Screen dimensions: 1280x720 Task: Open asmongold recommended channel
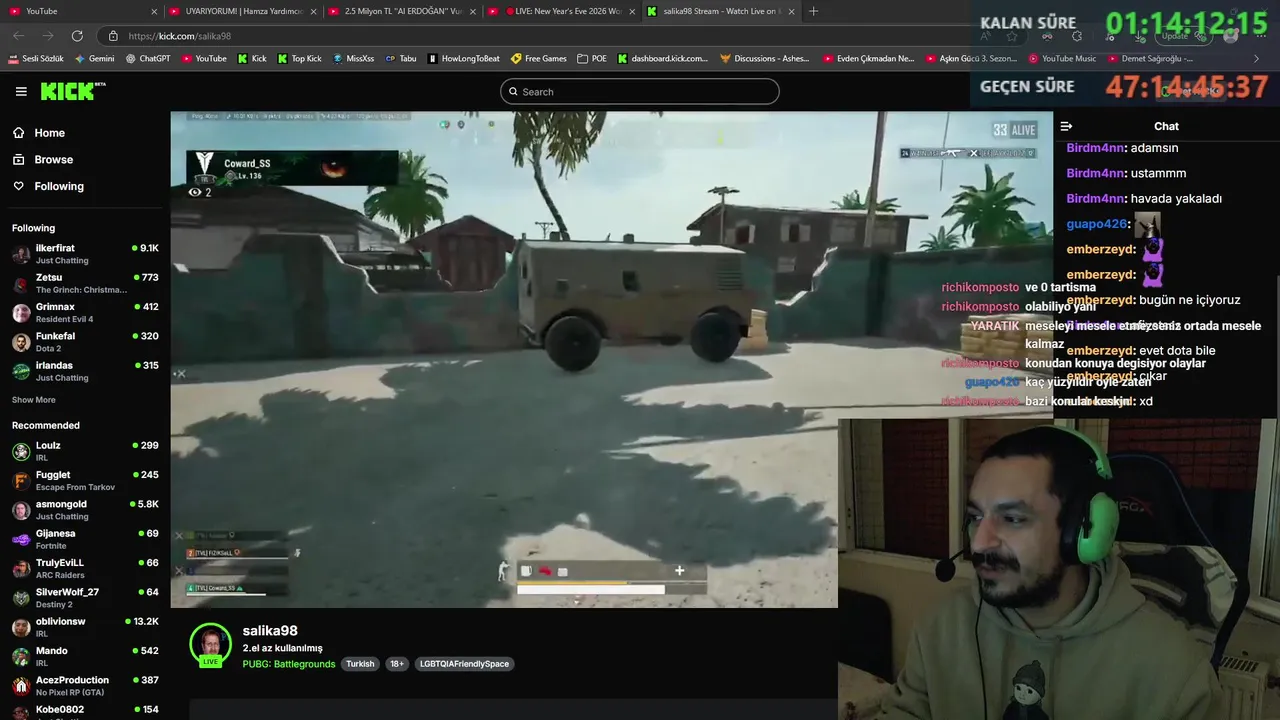[85, 510]
